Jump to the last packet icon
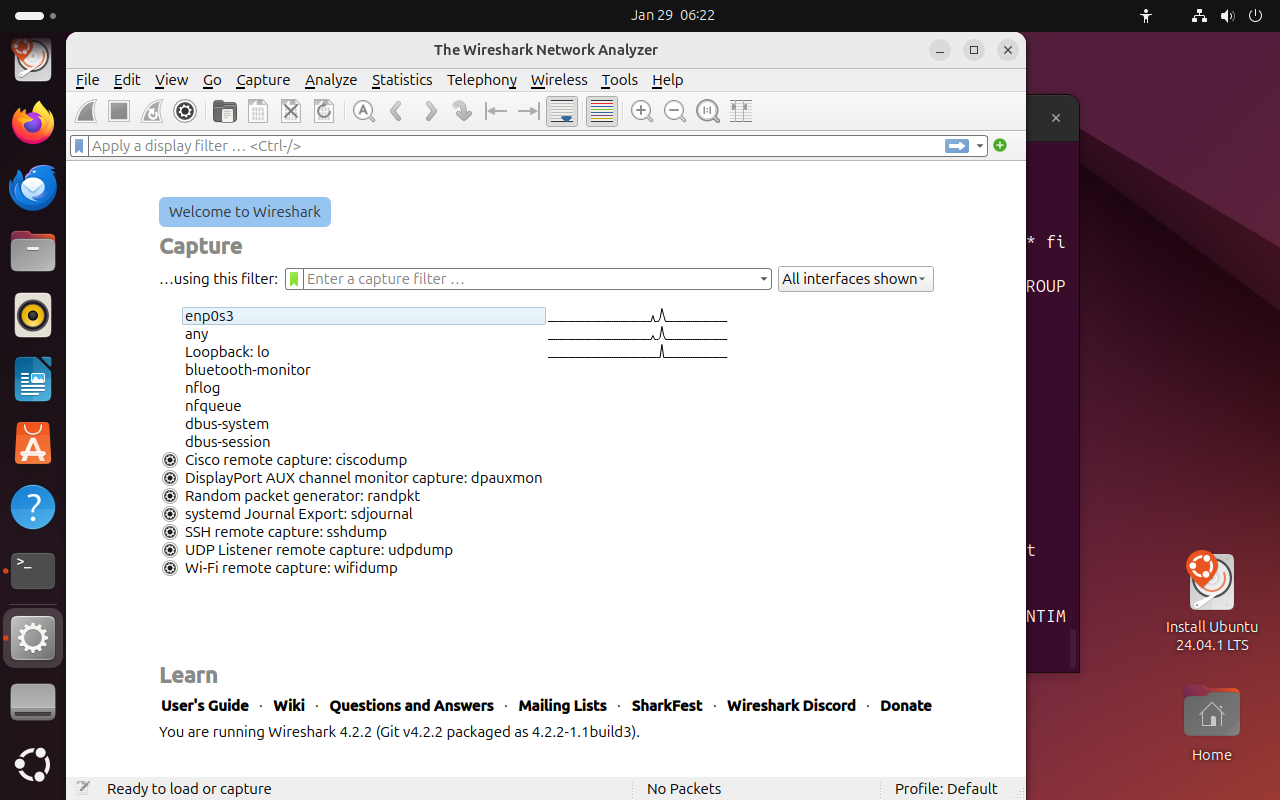The image size is (1280, 800). [x=528, y=111]
